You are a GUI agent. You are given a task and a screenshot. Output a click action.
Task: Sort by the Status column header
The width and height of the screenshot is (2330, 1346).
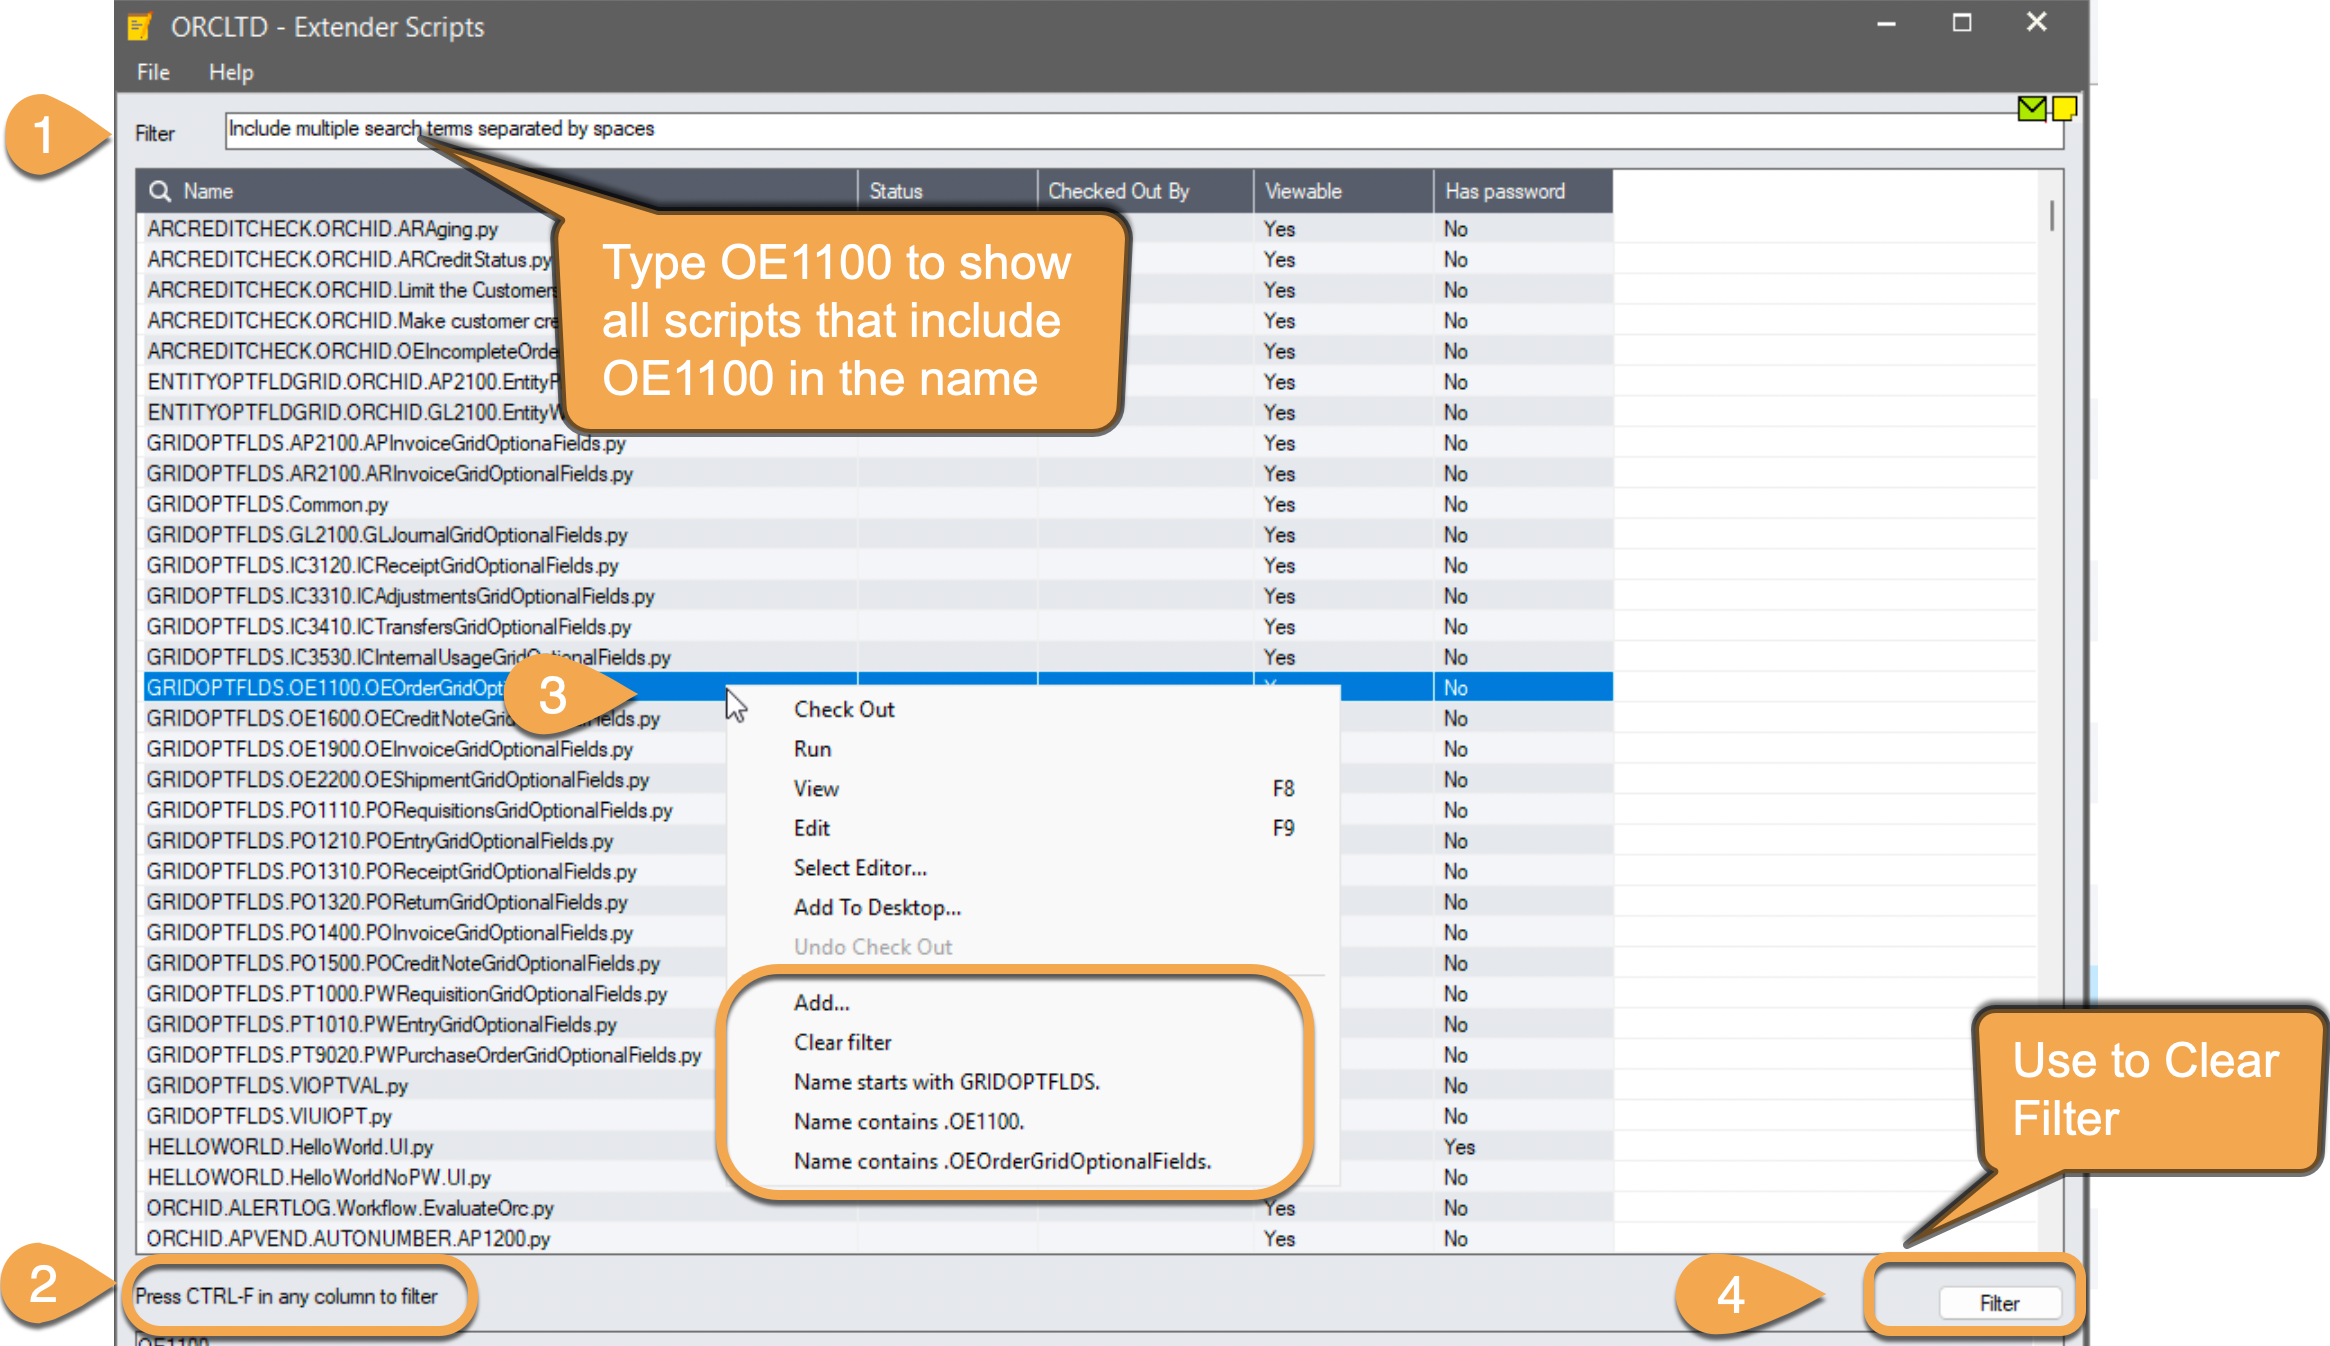[947, 191]
